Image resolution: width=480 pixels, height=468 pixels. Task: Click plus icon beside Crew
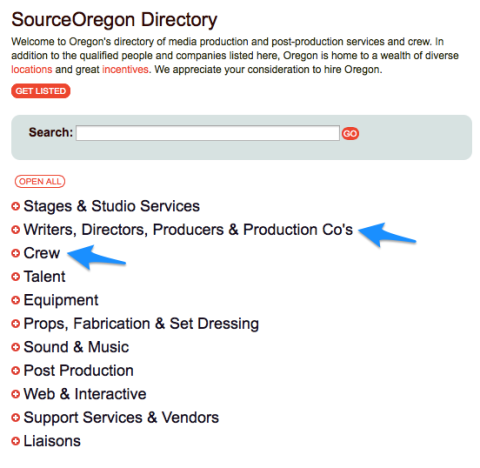[15, 253]
